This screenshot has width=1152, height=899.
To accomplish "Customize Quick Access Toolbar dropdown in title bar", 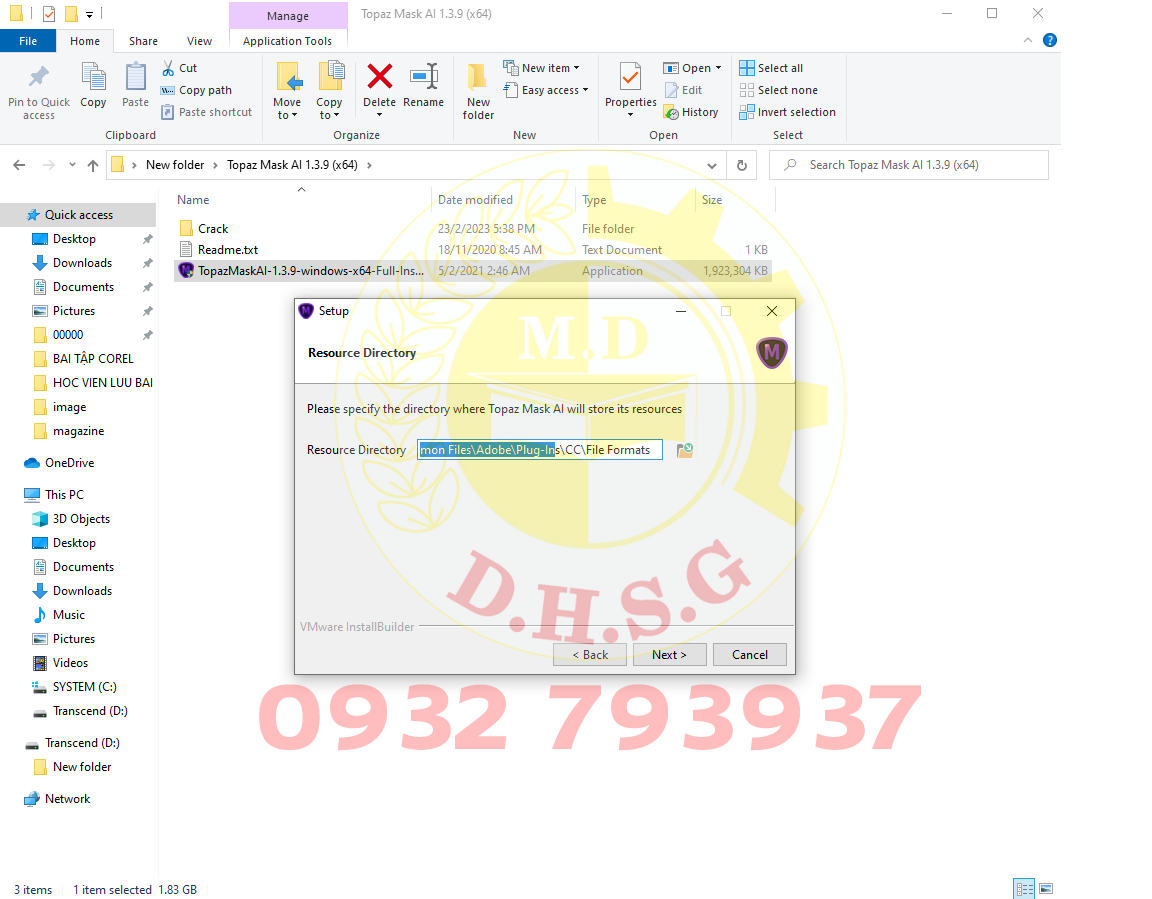I will [x=89, y=14].
